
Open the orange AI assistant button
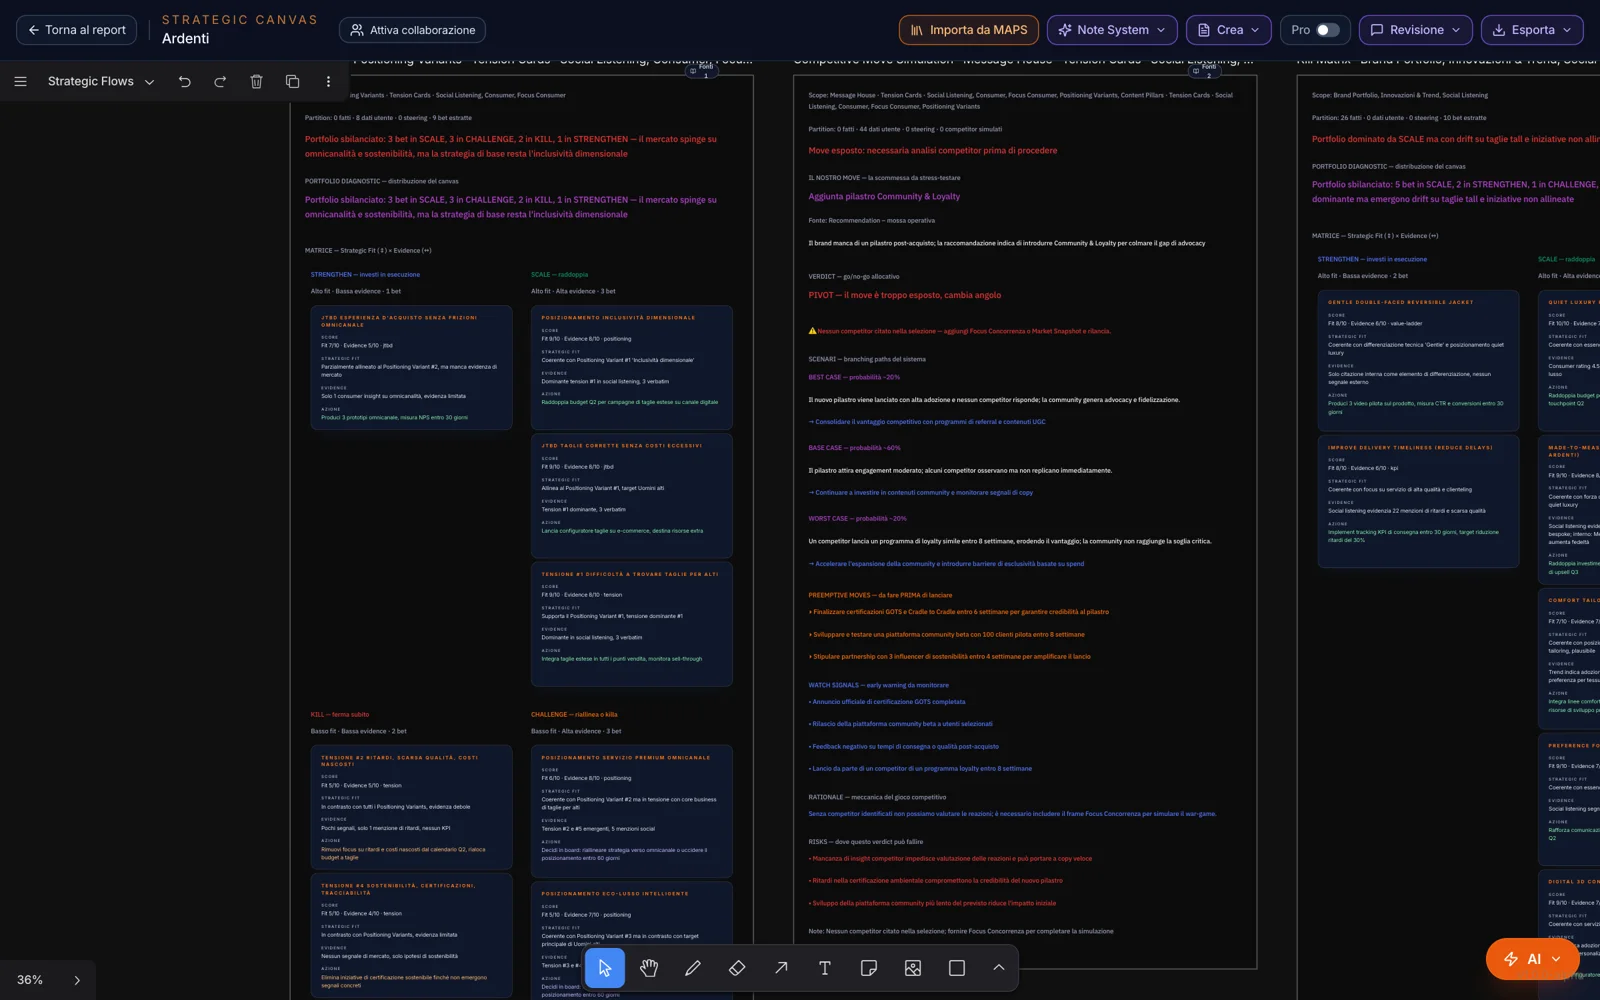[1532, 959]
